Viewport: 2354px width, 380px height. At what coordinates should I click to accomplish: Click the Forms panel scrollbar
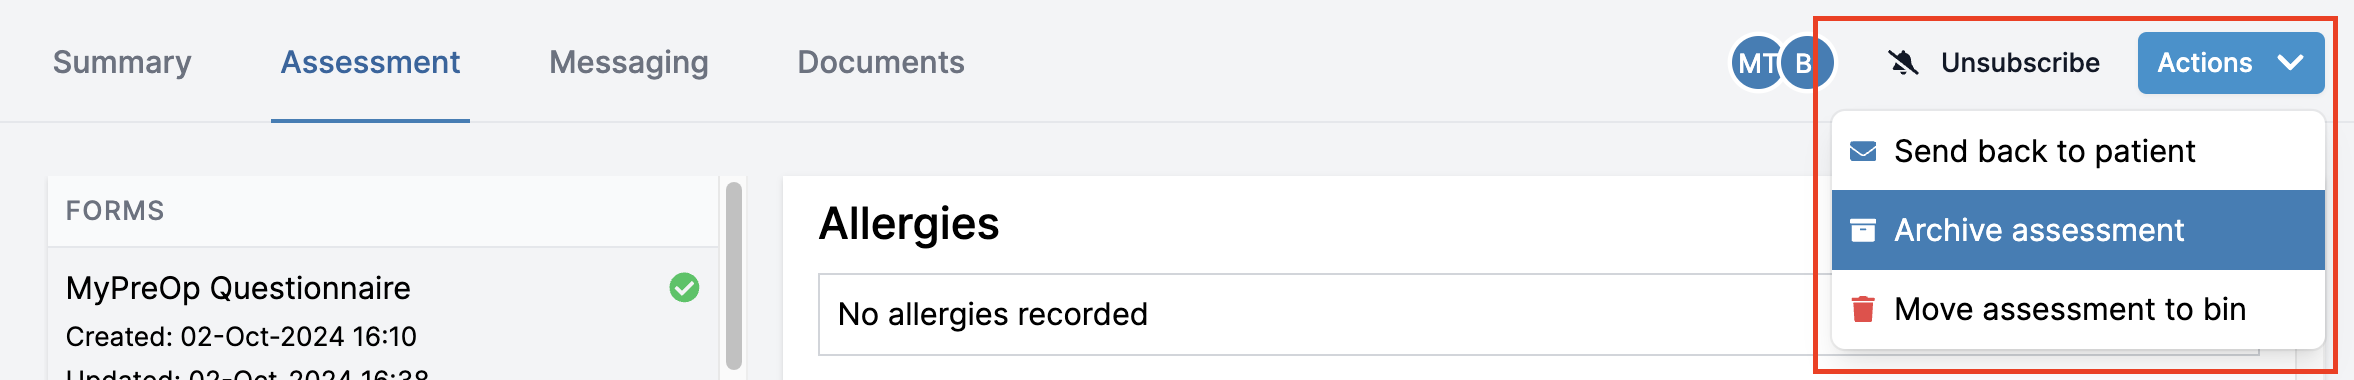(734, 276)
